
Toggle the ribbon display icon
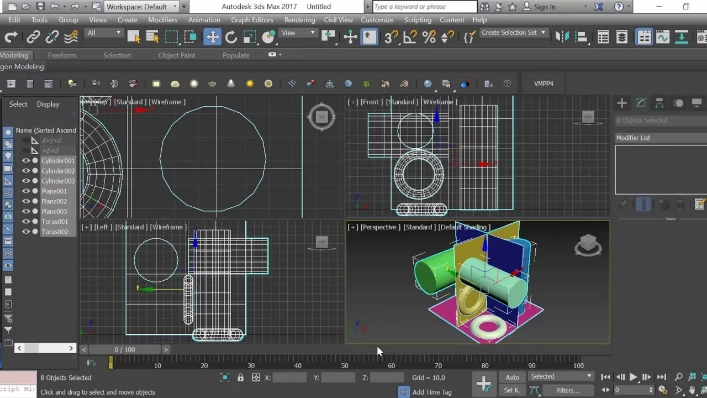(644, 37)
